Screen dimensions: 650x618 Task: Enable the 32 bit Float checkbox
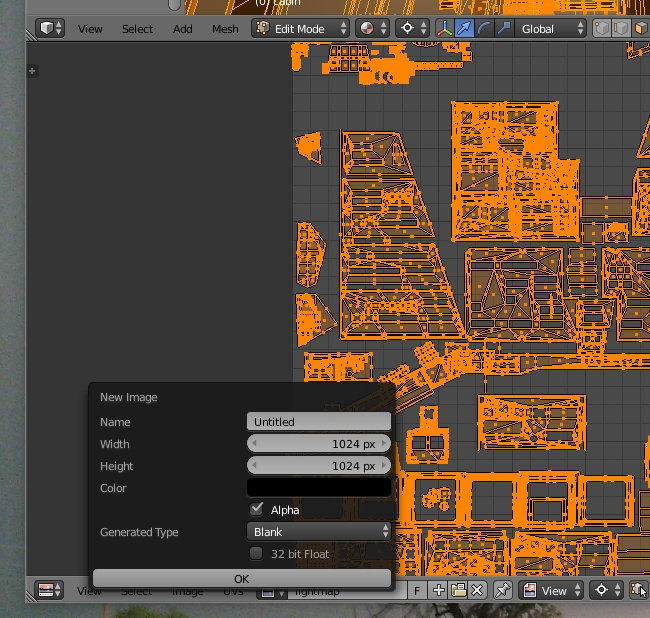point(256,553)
